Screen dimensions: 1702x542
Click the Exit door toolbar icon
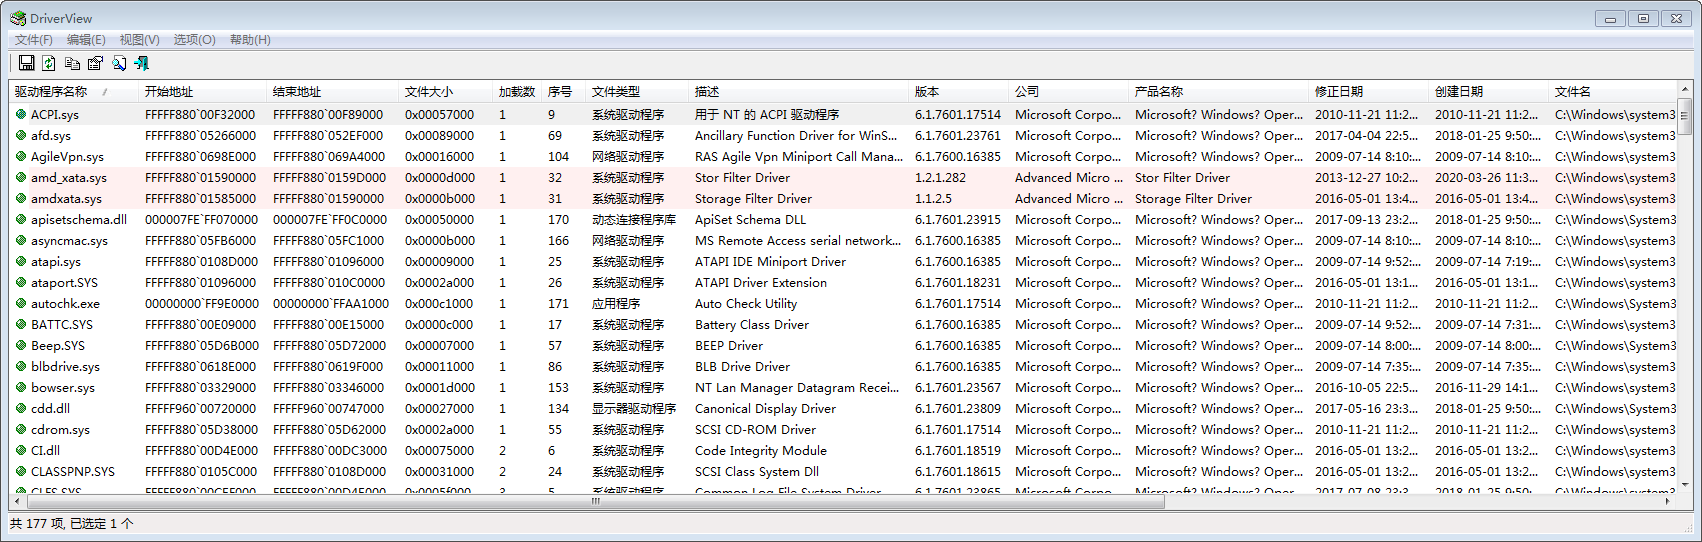[x=142, y=63]
